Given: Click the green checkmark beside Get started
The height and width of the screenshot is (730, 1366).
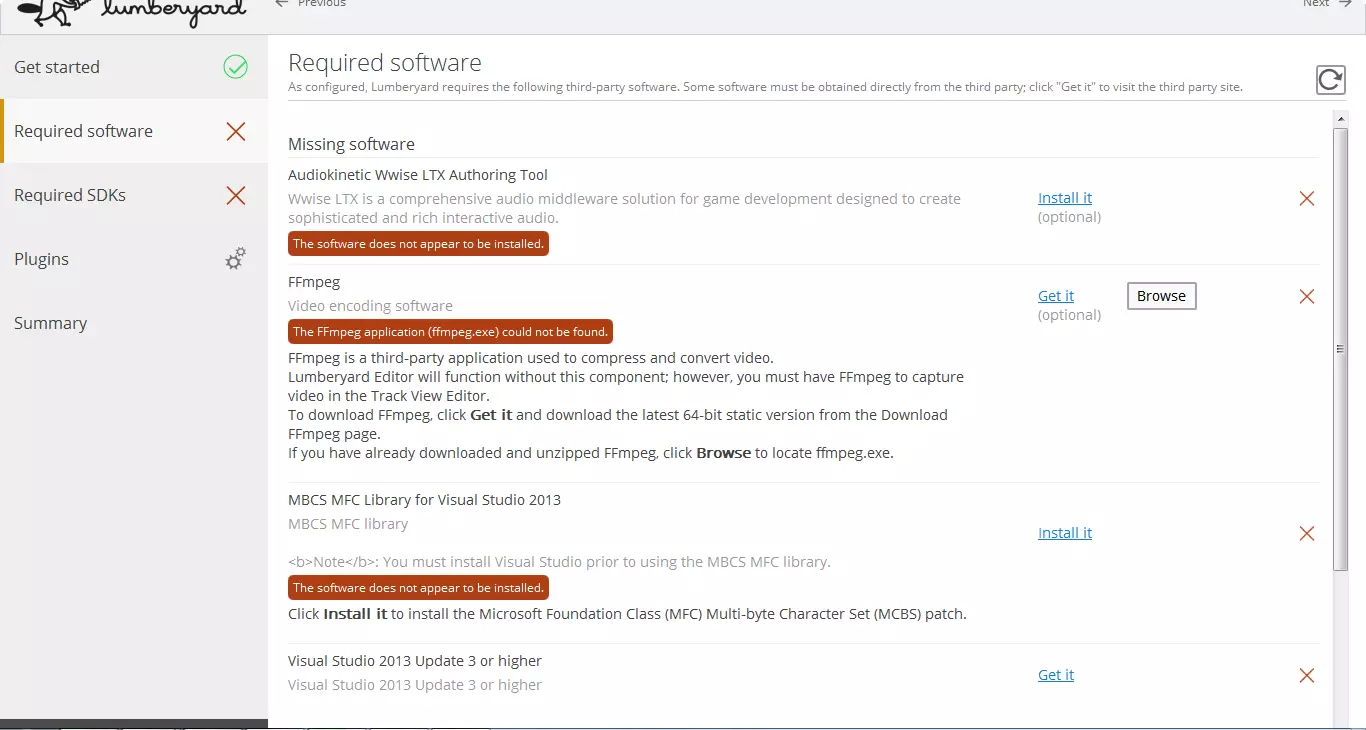Looking at the screenshot, I should pyautogui.click(x=235, y=67).
